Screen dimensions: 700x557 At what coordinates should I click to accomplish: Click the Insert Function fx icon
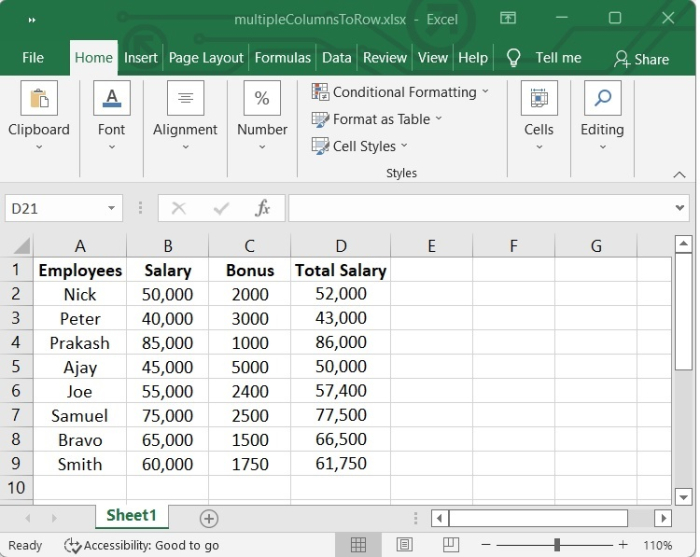pyautogui.click(x=263, y=208)
